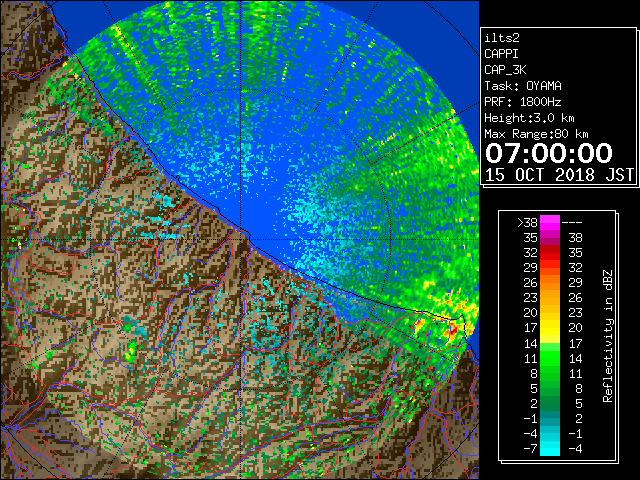The height and width of the screenshot is (480, 640).
Task: Click the yellow-green echo cell over inland terrain
Action: tap(131, 352)
